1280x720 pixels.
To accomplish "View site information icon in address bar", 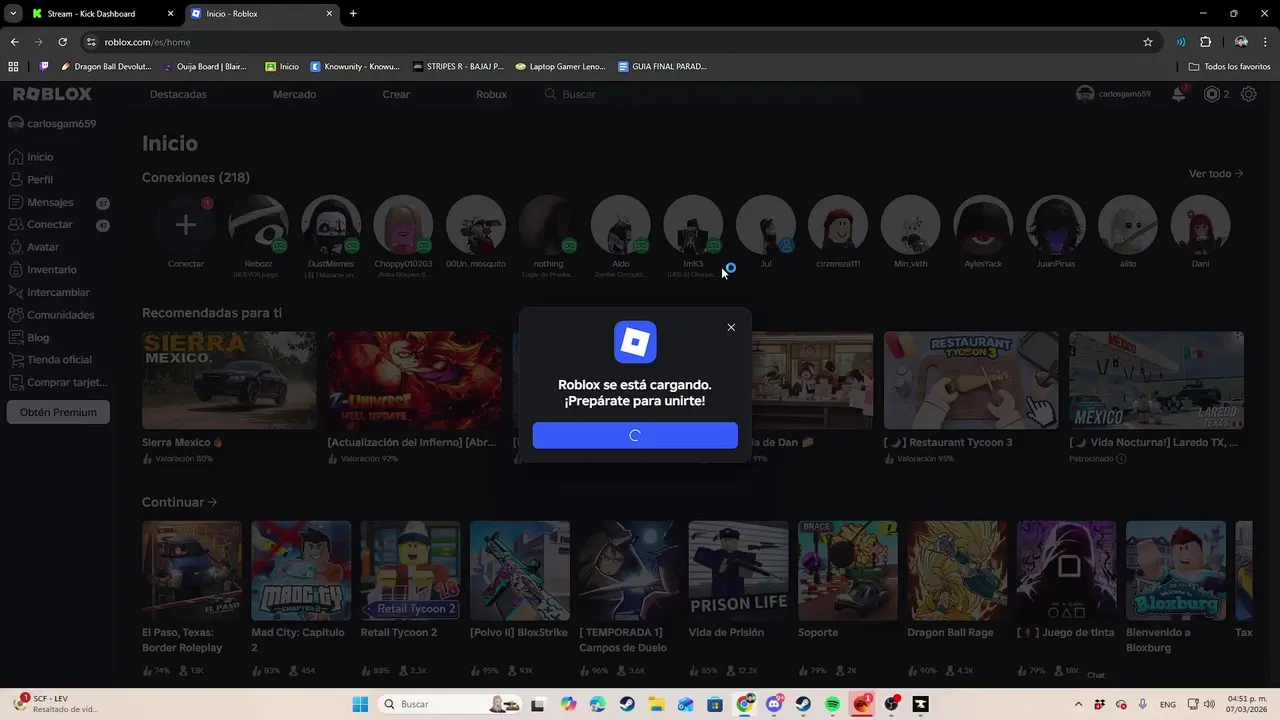I will pos(91,42).
